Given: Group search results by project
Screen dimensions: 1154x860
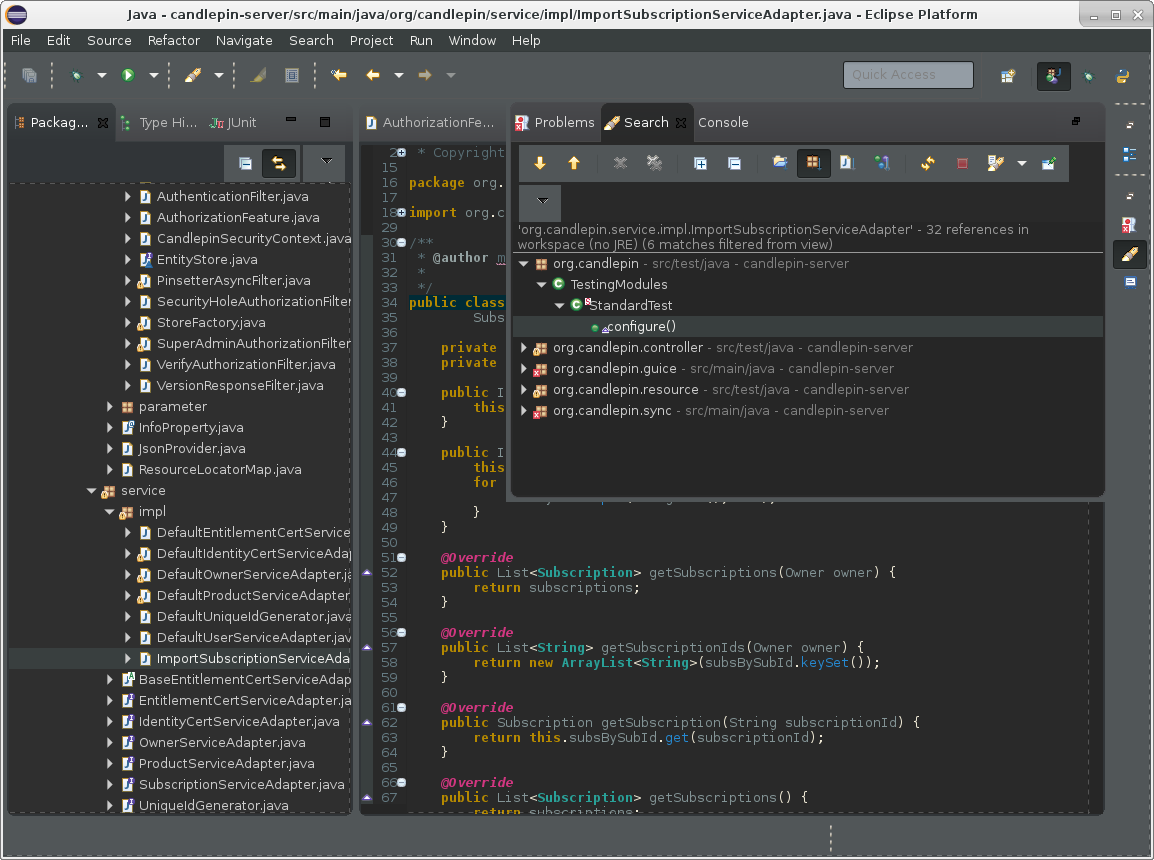Looking at the screenshot, I should [x=780, y=163].
